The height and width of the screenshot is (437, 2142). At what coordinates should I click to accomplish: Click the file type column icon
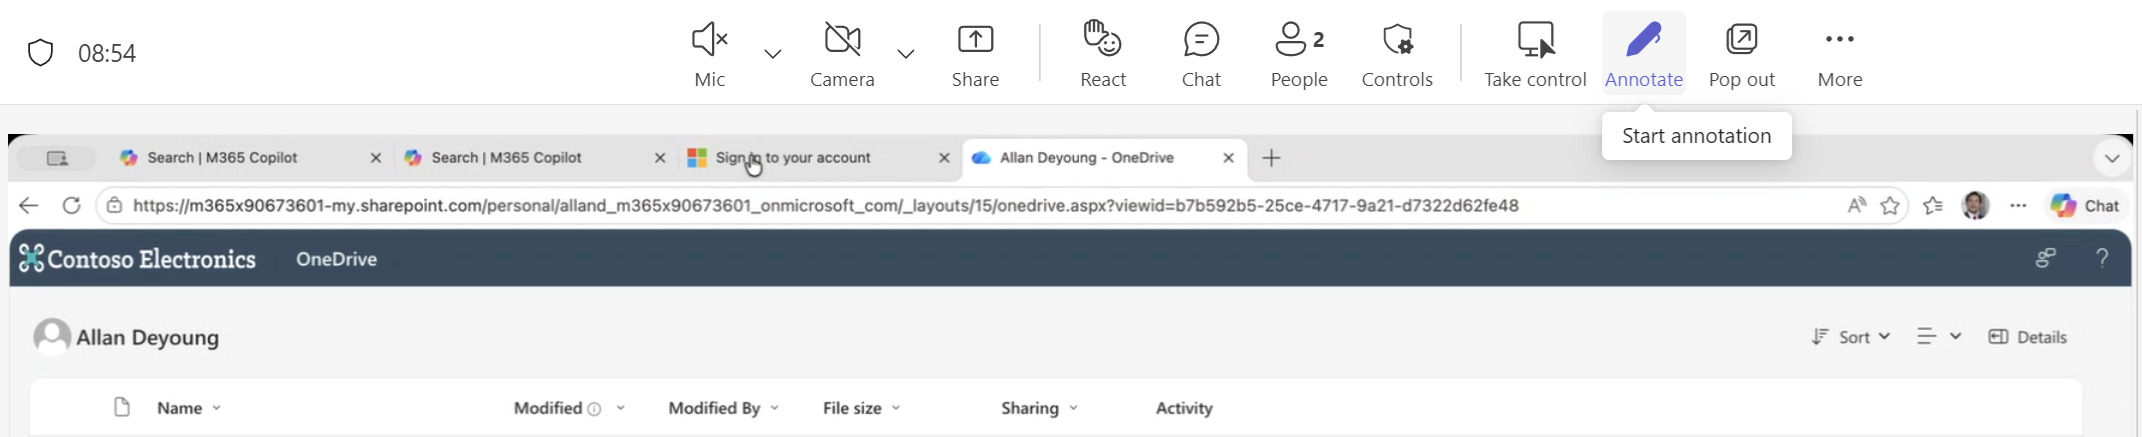tap(122, 408)
